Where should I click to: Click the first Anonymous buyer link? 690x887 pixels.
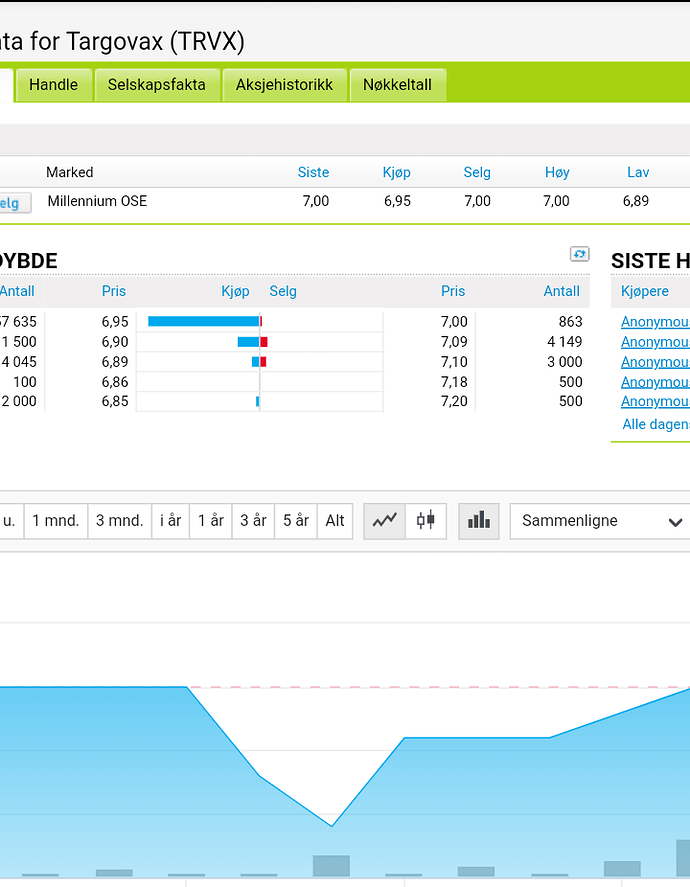655,322
